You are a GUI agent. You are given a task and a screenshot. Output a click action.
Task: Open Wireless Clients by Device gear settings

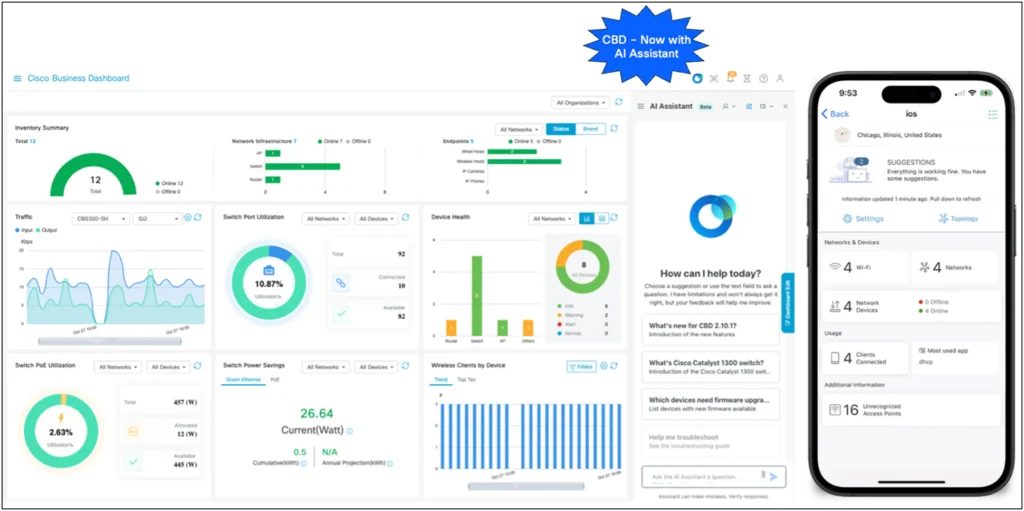pyautogui.click(x=603, y=366)
